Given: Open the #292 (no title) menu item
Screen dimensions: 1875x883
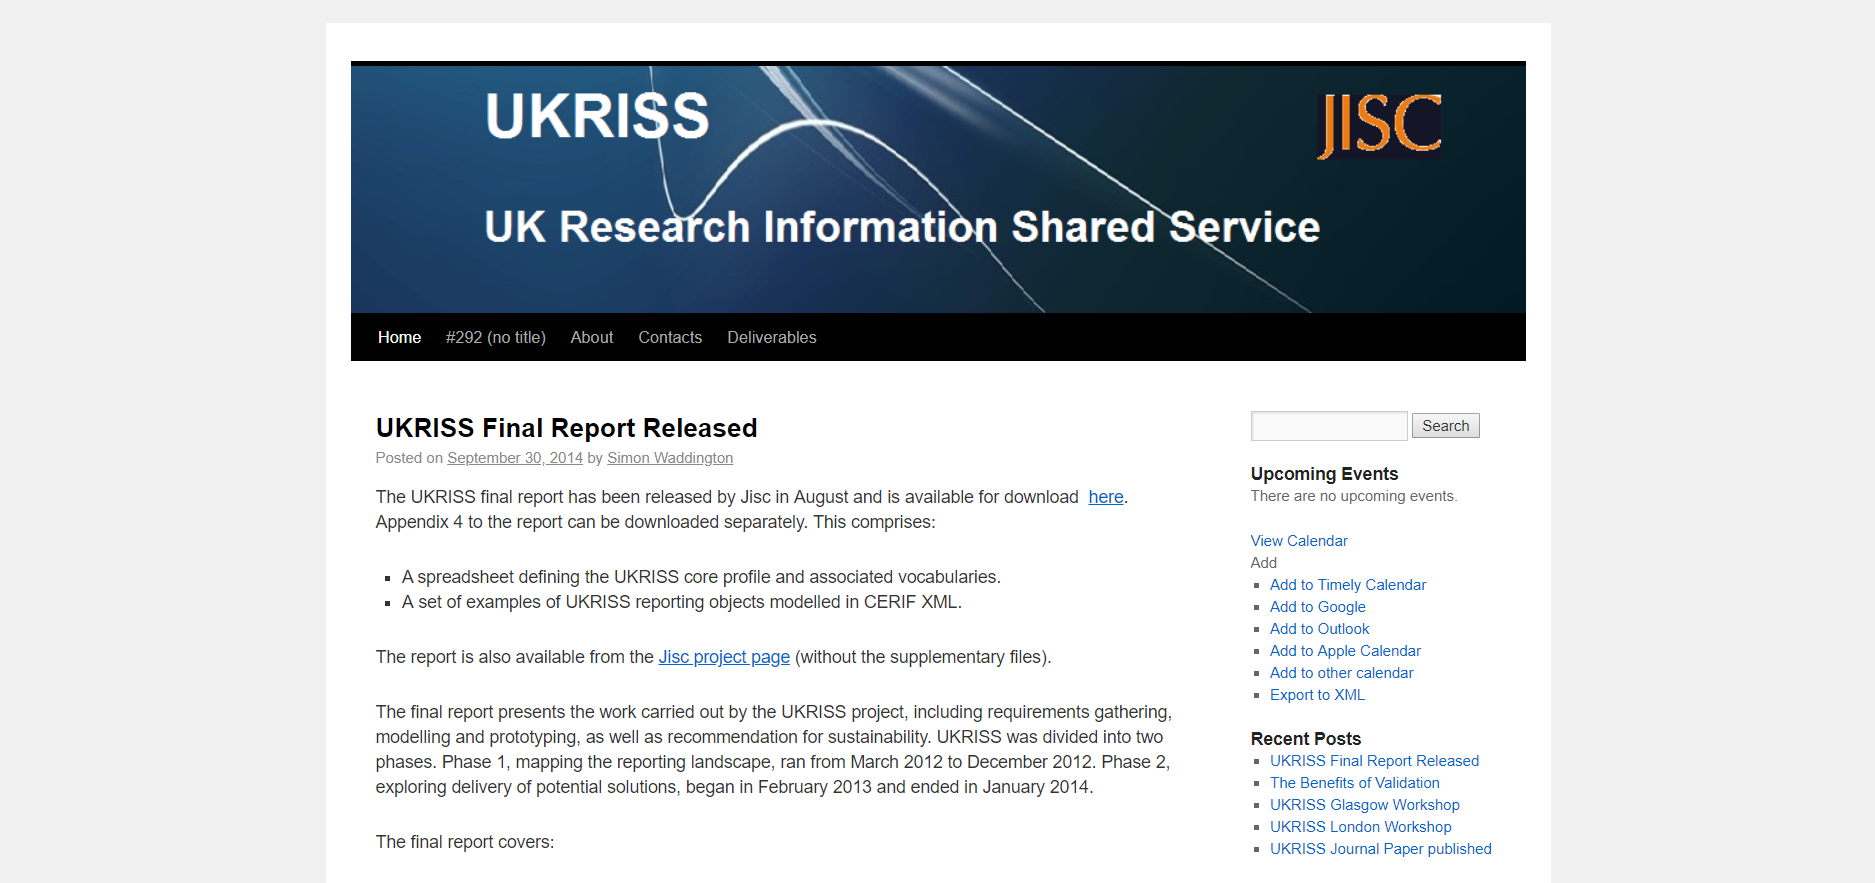Looking at the screenshot, I should tap(496, 337).
